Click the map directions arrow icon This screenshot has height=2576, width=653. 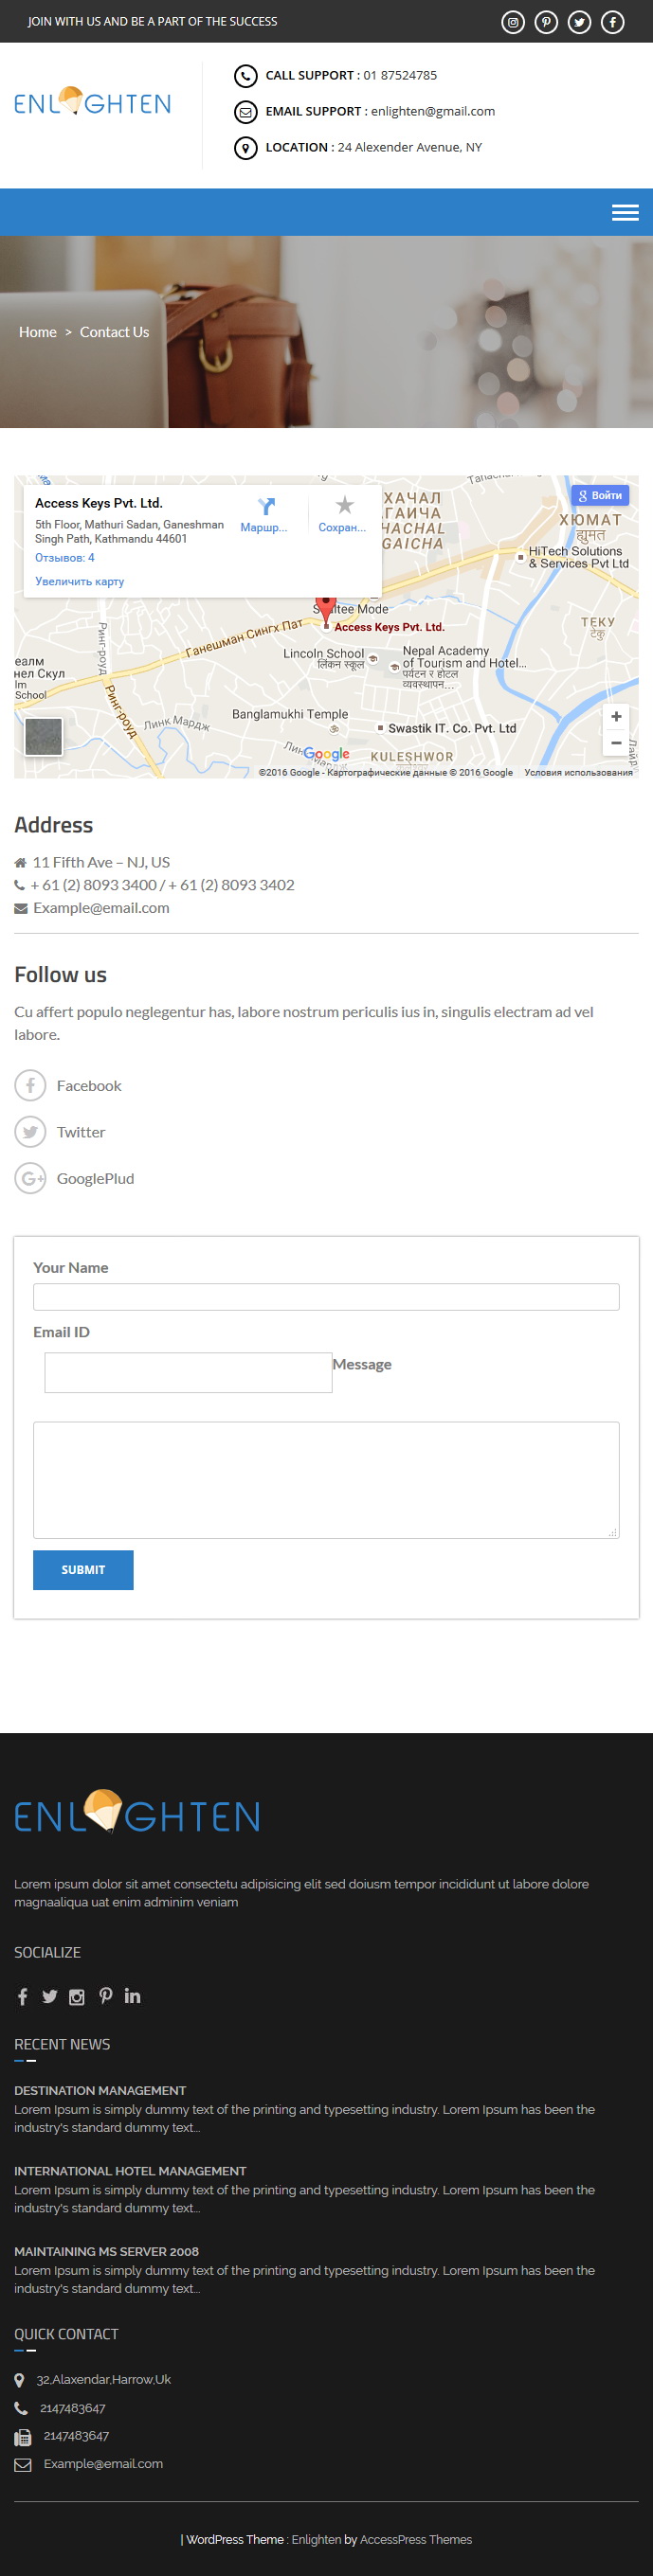coord(265,506)
